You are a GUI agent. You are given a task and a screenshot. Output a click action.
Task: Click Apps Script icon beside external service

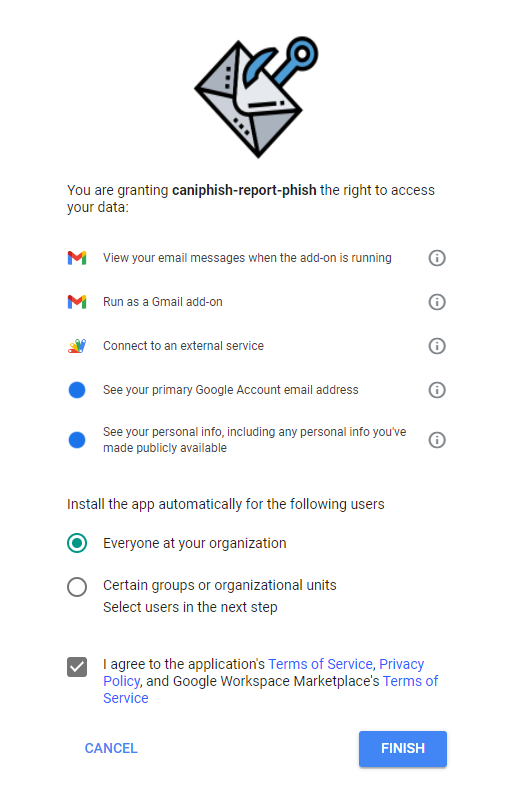[77, 346]
